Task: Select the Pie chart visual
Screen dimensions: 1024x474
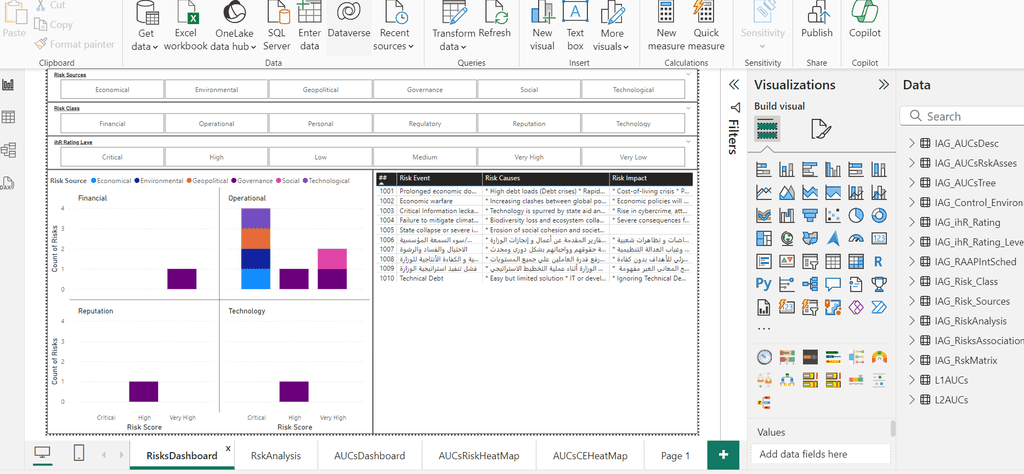Action: [x=856, y=215]
